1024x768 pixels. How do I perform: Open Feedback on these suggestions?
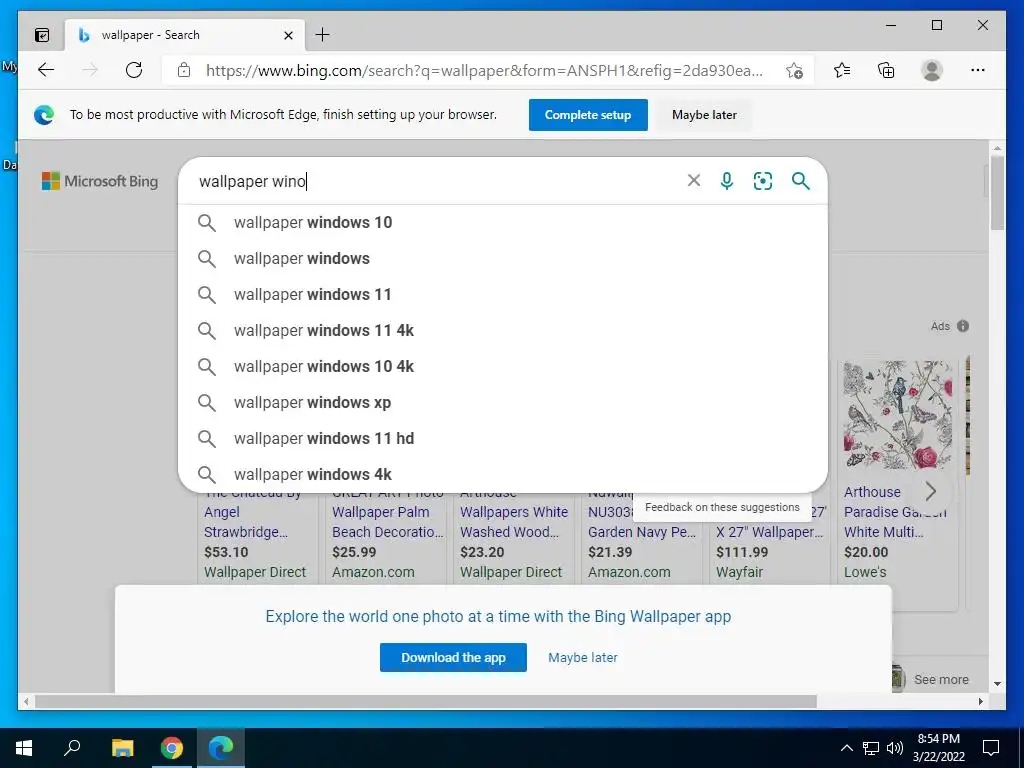(x=722, y=507)
